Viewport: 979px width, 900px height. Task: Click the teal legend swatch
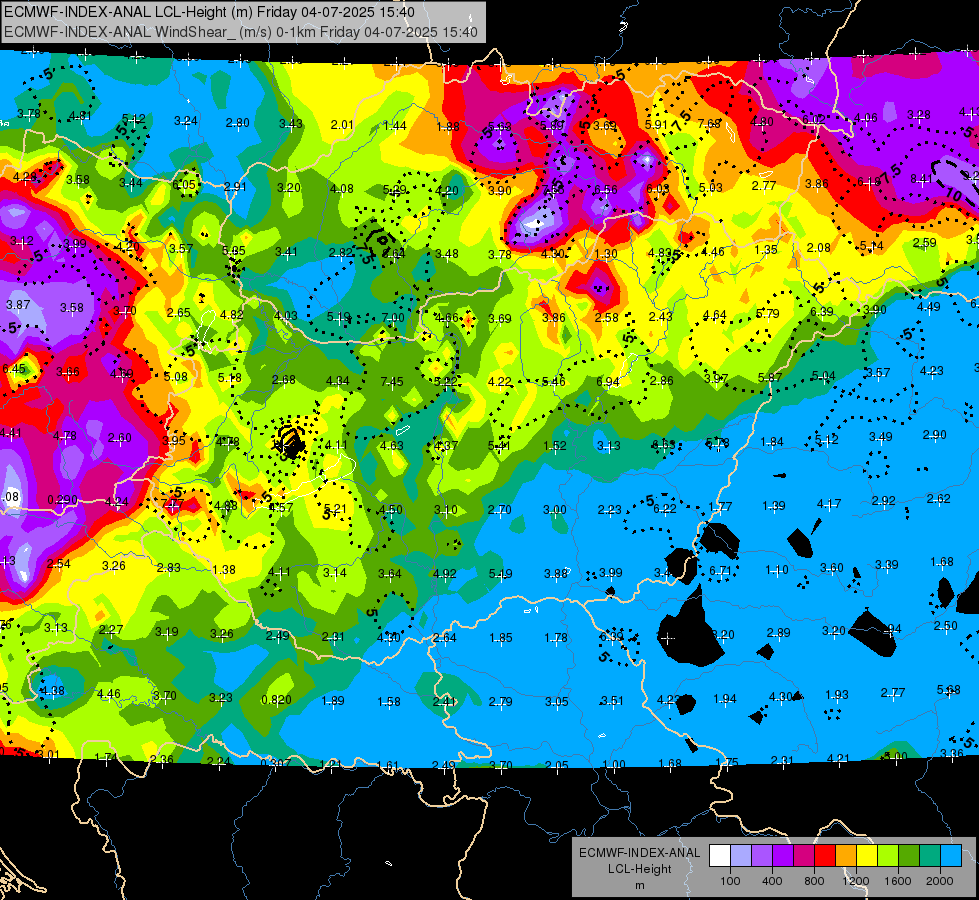pos(930,856)
